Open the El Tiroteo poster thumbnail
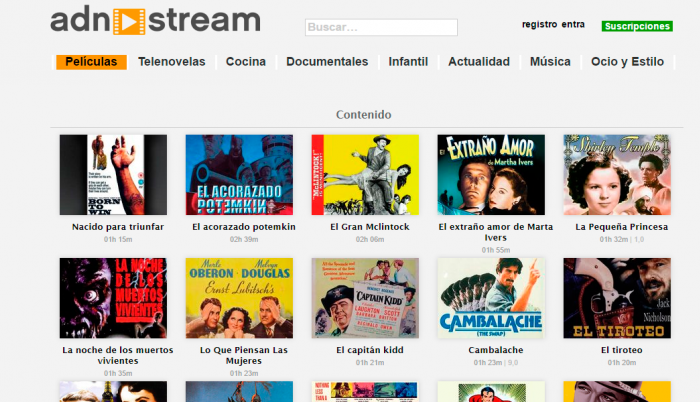 point(617,298)
